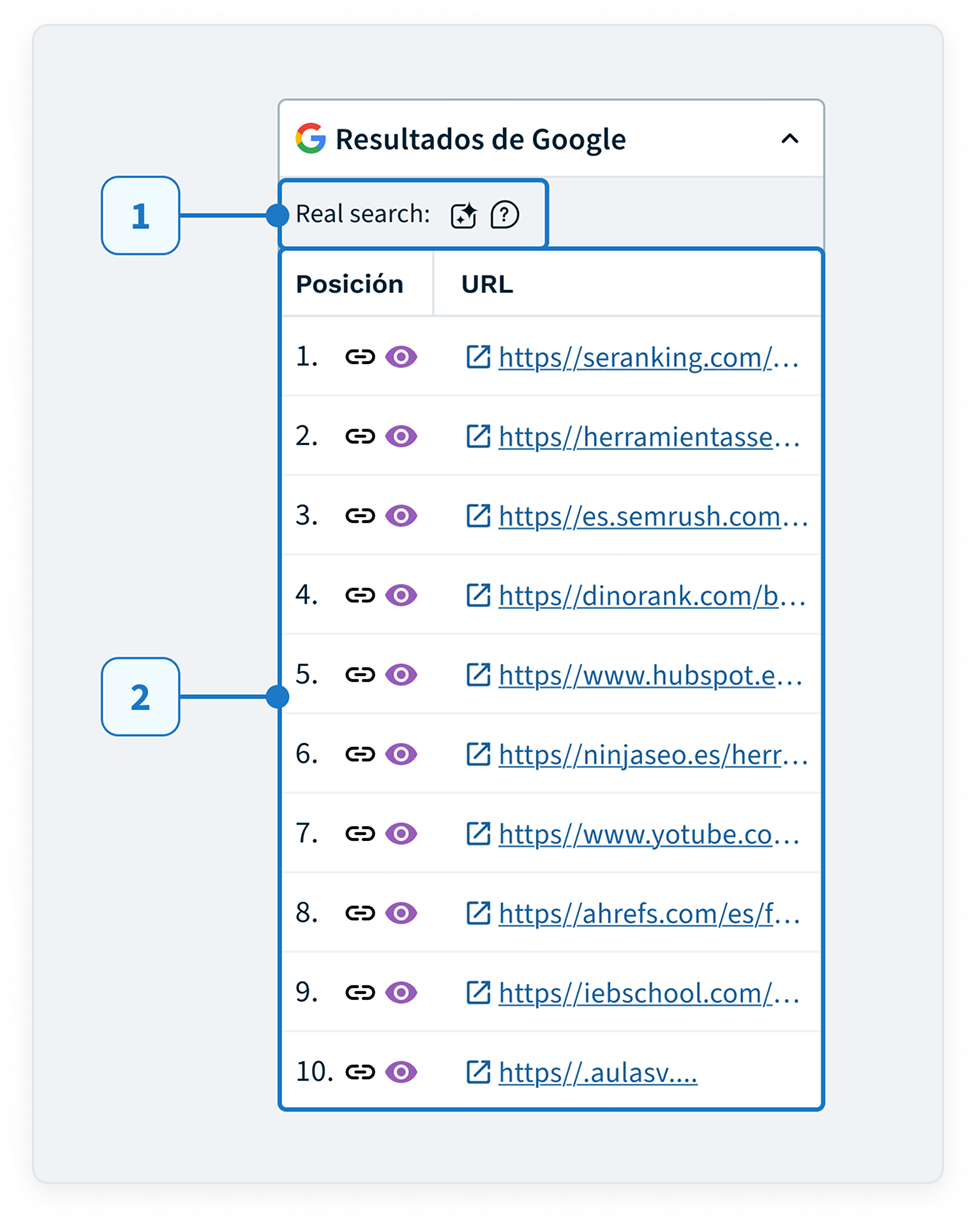976x1224 pixels.
Task: Click the Posición column header
Action: (x=349, y=284)
